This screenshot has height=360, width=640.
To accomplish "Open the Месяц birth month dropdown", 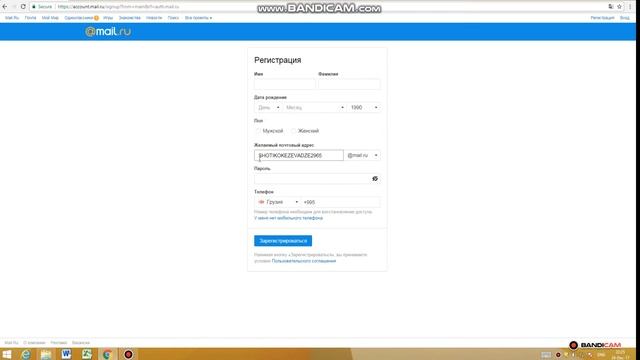I will (314, 108).
